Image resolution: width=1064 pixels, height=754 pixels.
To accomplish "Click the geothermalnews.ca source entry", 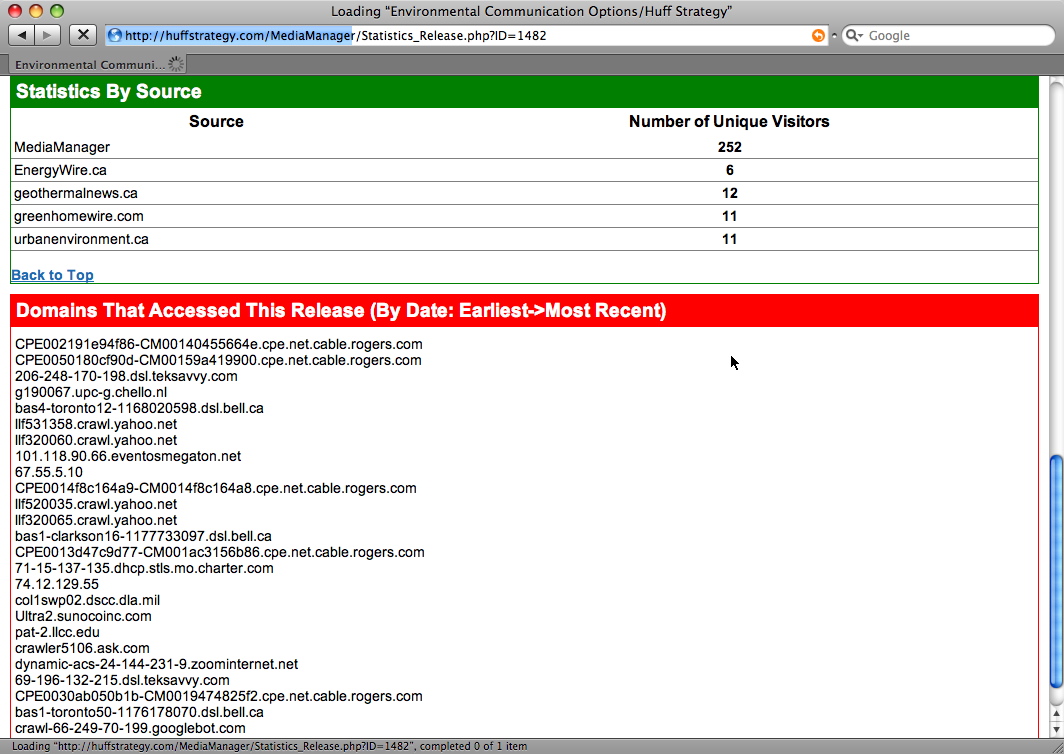I will (x=76, y=193).
